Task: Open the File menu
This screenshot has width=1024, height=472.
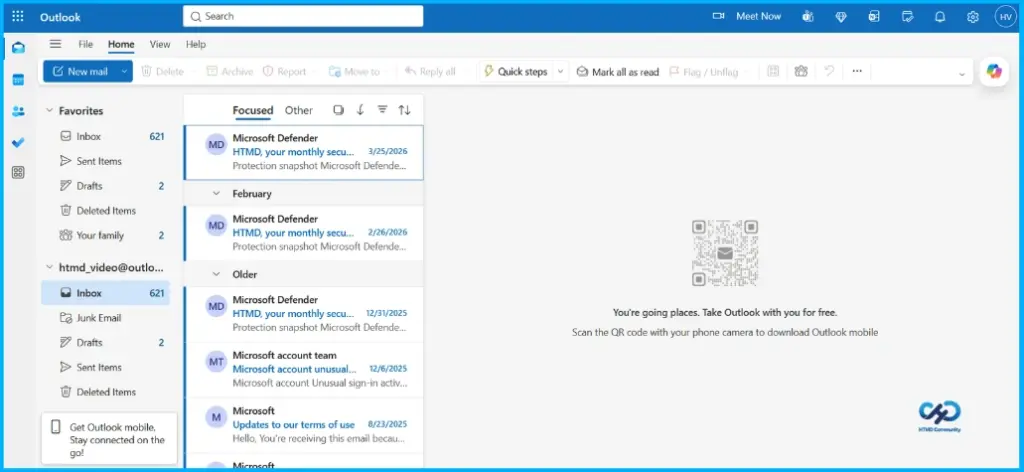Action: tap(86, 44)
